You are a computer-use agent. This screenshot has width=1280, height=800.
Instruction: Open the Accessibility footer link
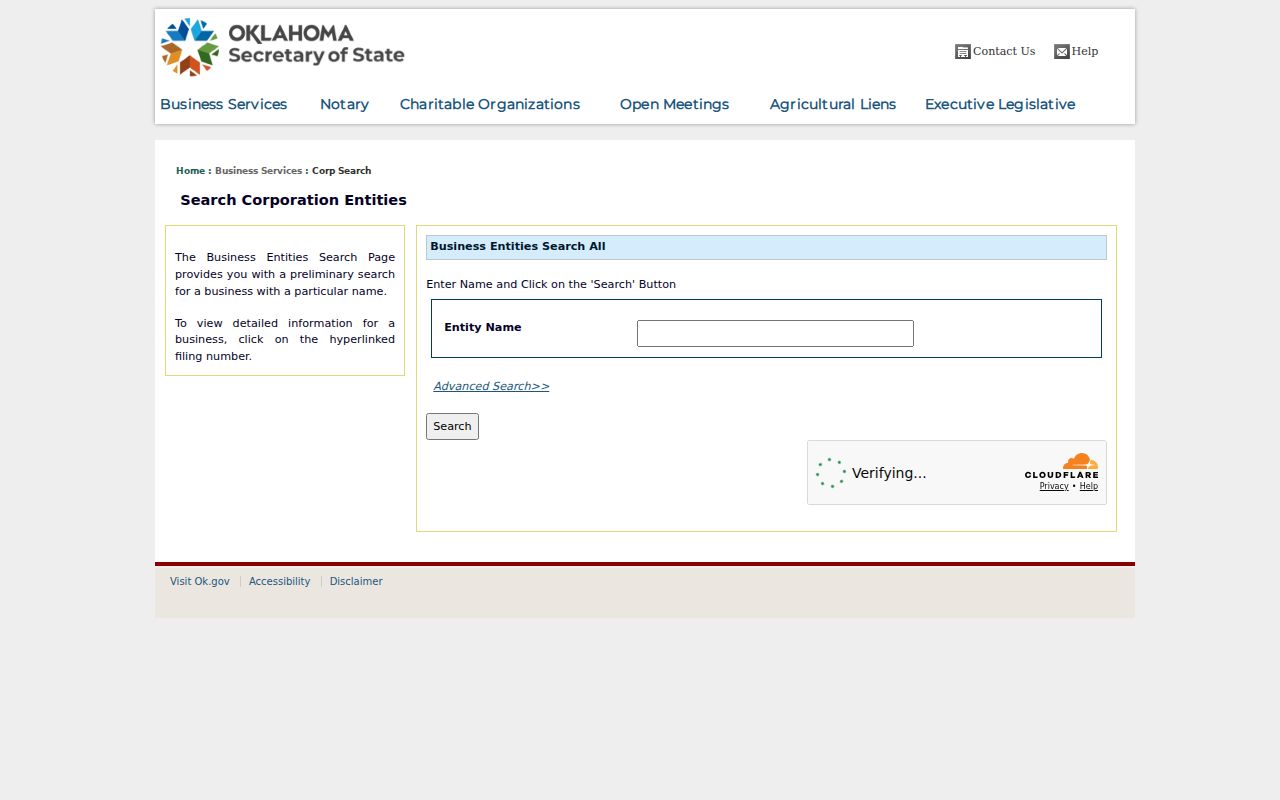tap(280, 581)
